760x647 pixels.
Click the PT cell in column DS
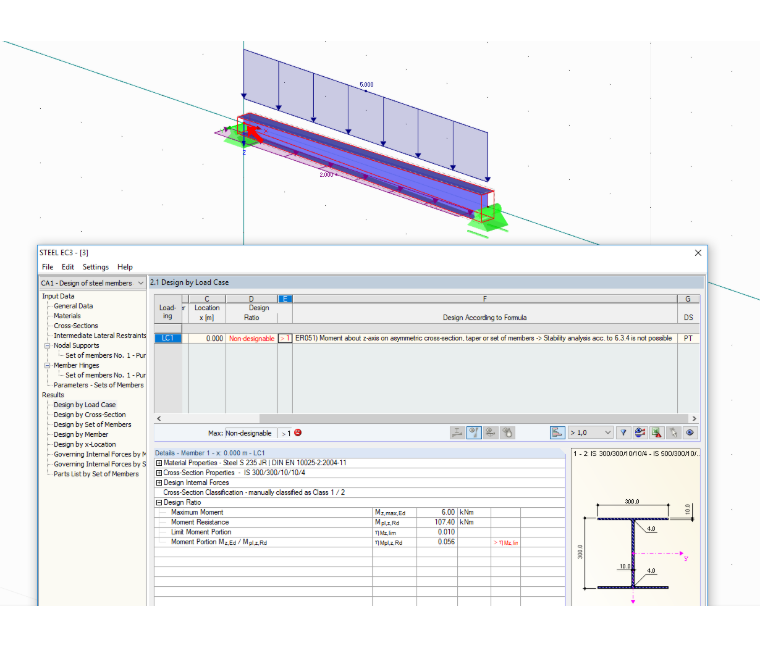[688, 338]
